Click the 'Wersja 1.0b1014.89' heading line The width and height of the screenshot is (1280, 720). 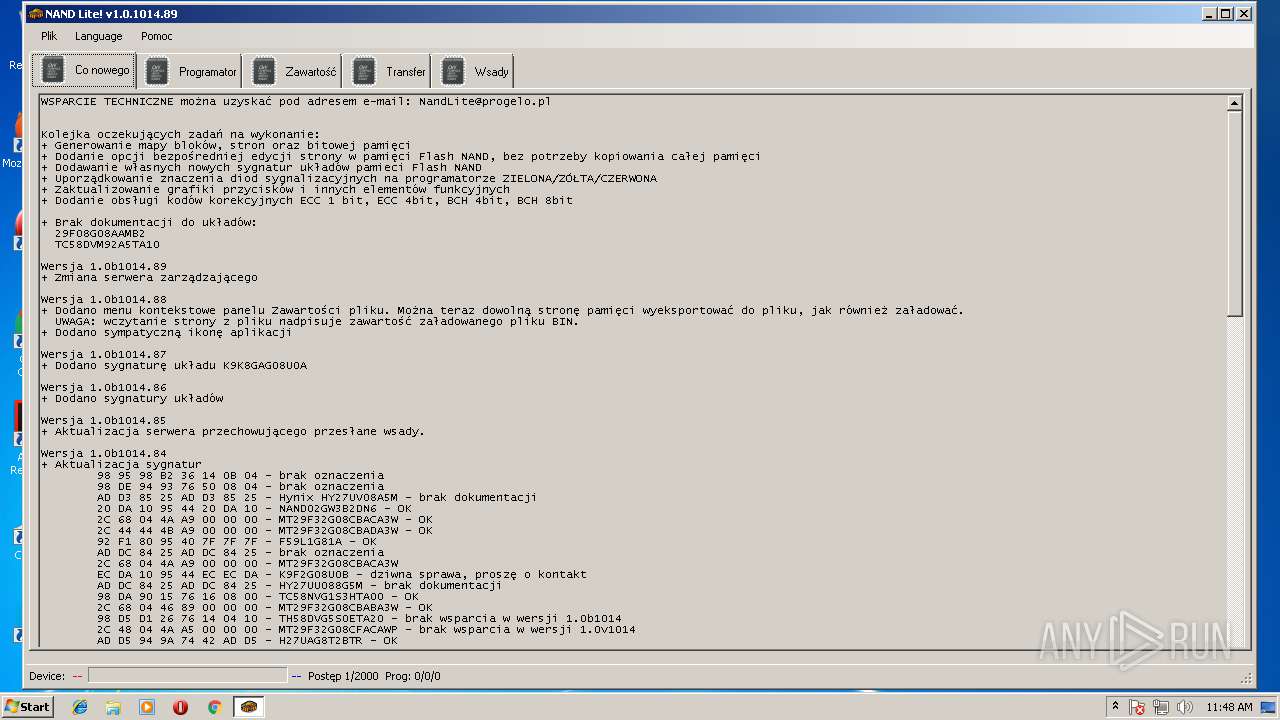tap(104, 267)
